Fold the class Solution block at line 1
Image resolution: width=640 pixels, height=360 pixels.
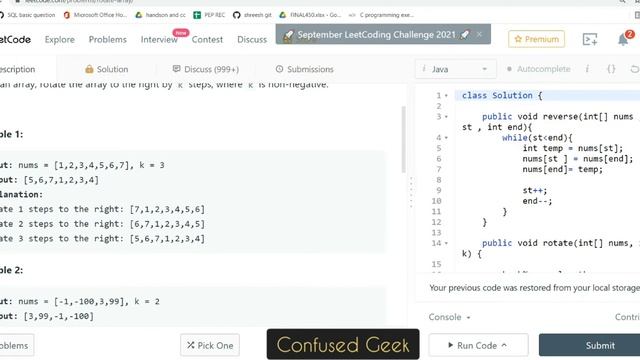tap(446, 96)
